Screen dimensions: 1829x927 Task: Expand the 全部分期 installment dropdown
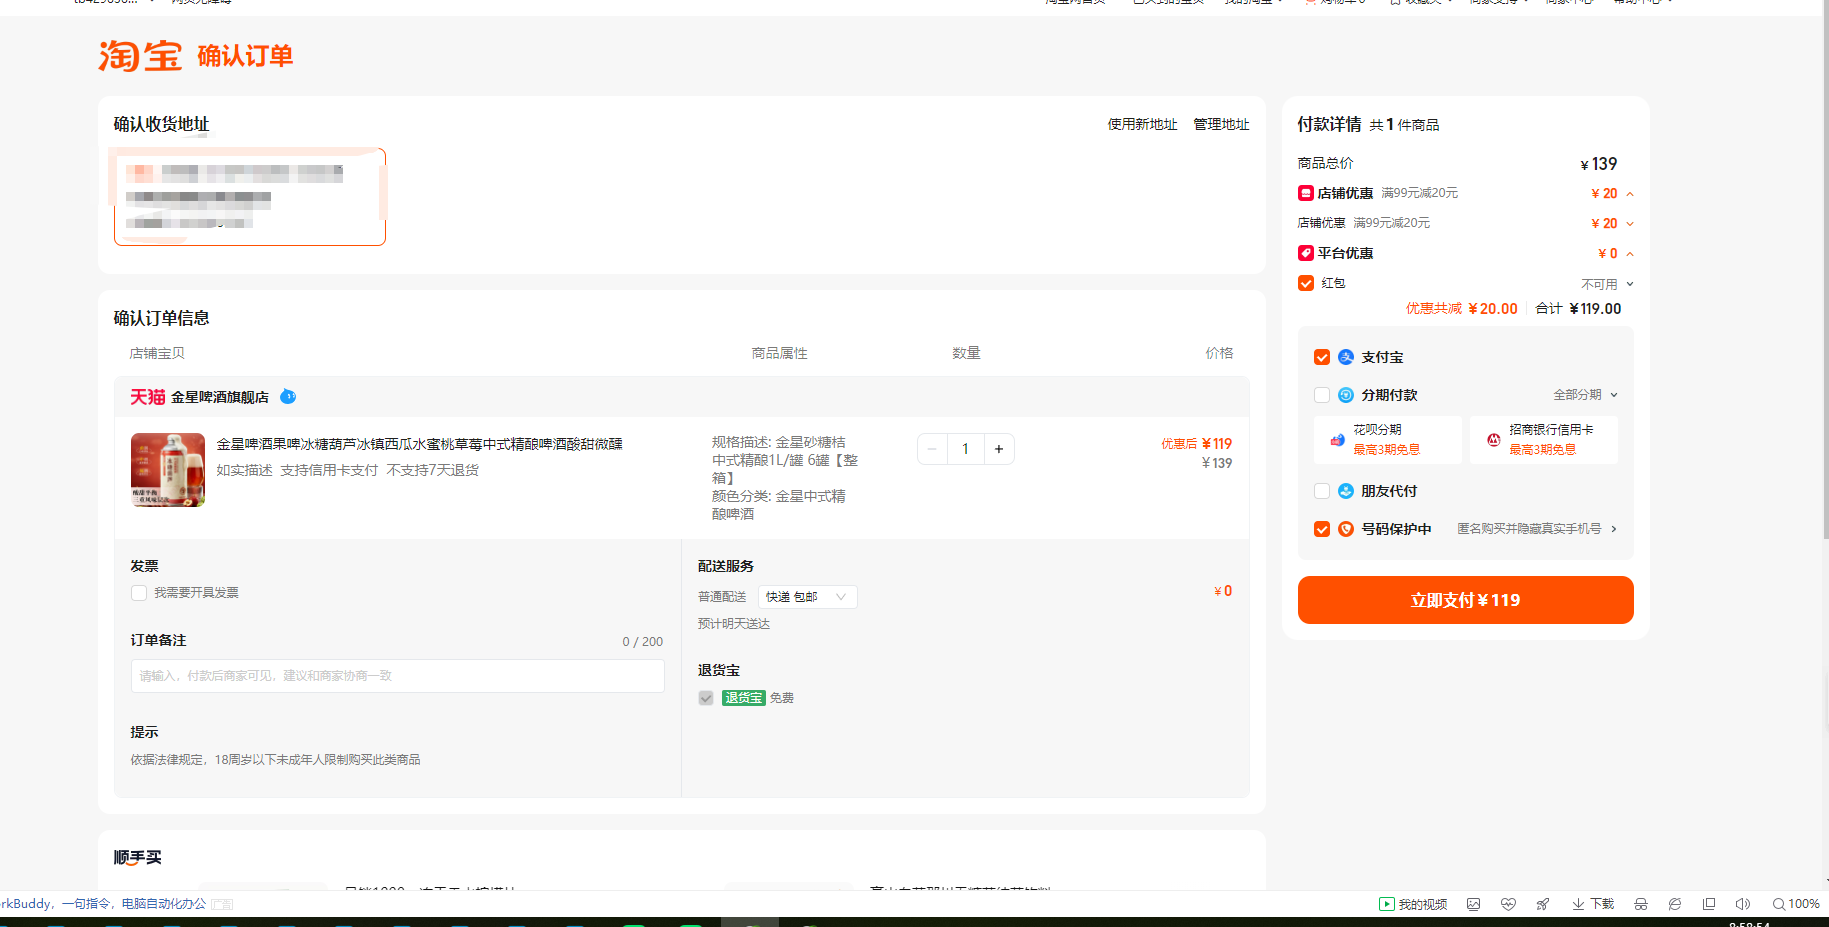1586,395
